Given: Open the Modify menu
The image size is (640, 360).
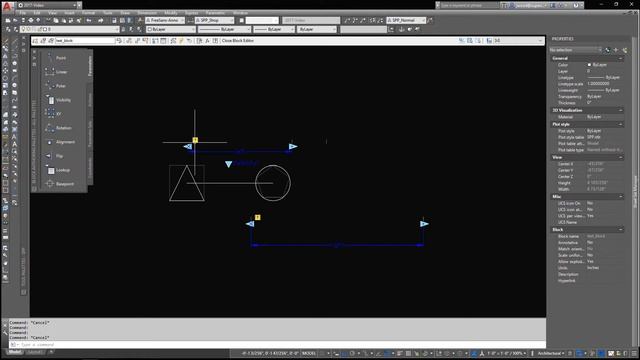Looking at the screenshot, I should click(171, 13).
